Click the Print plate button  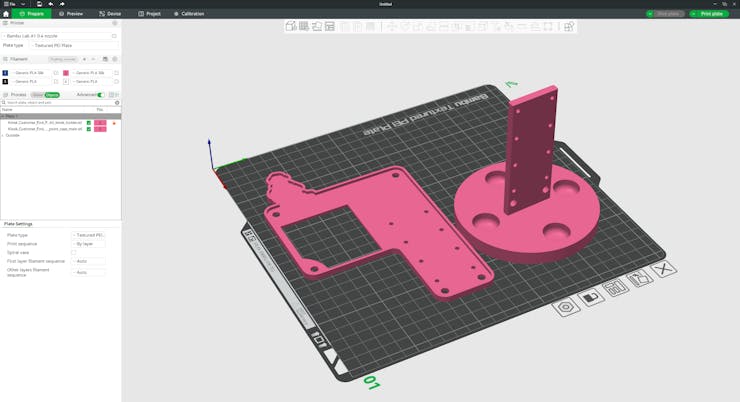point(708,14)
